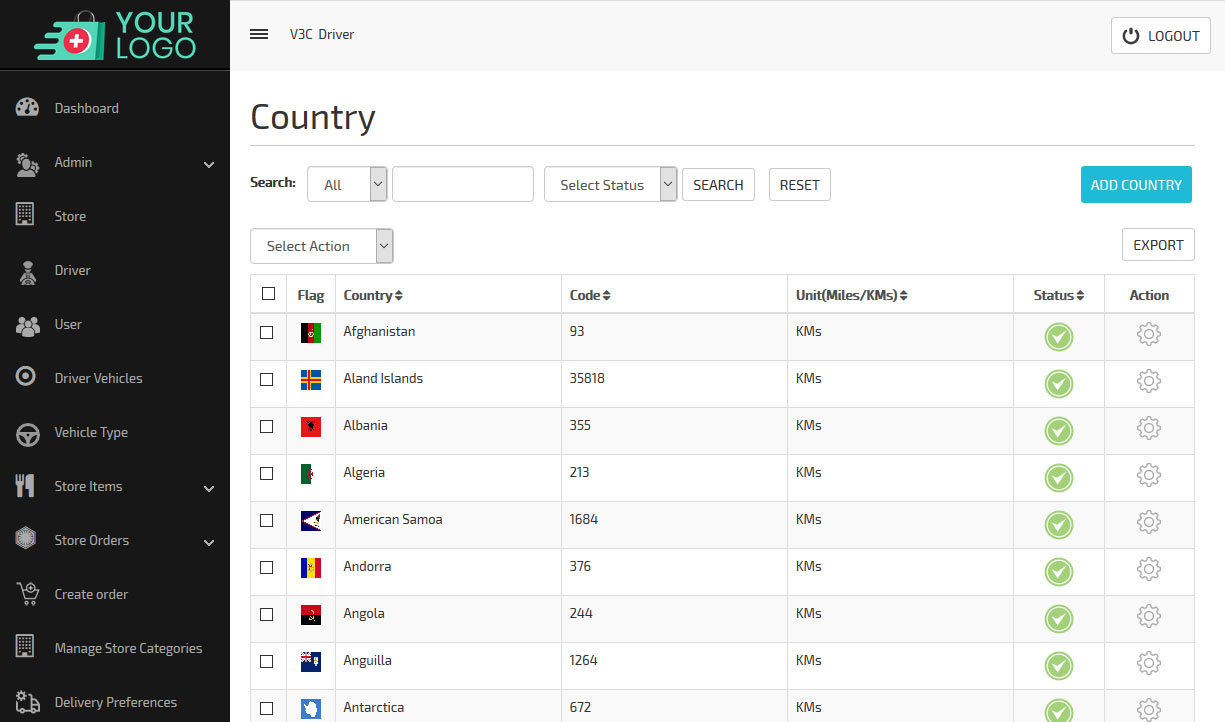Expand the Store Items submenu chevron
1225x722 pixels.
coord(209,488)
